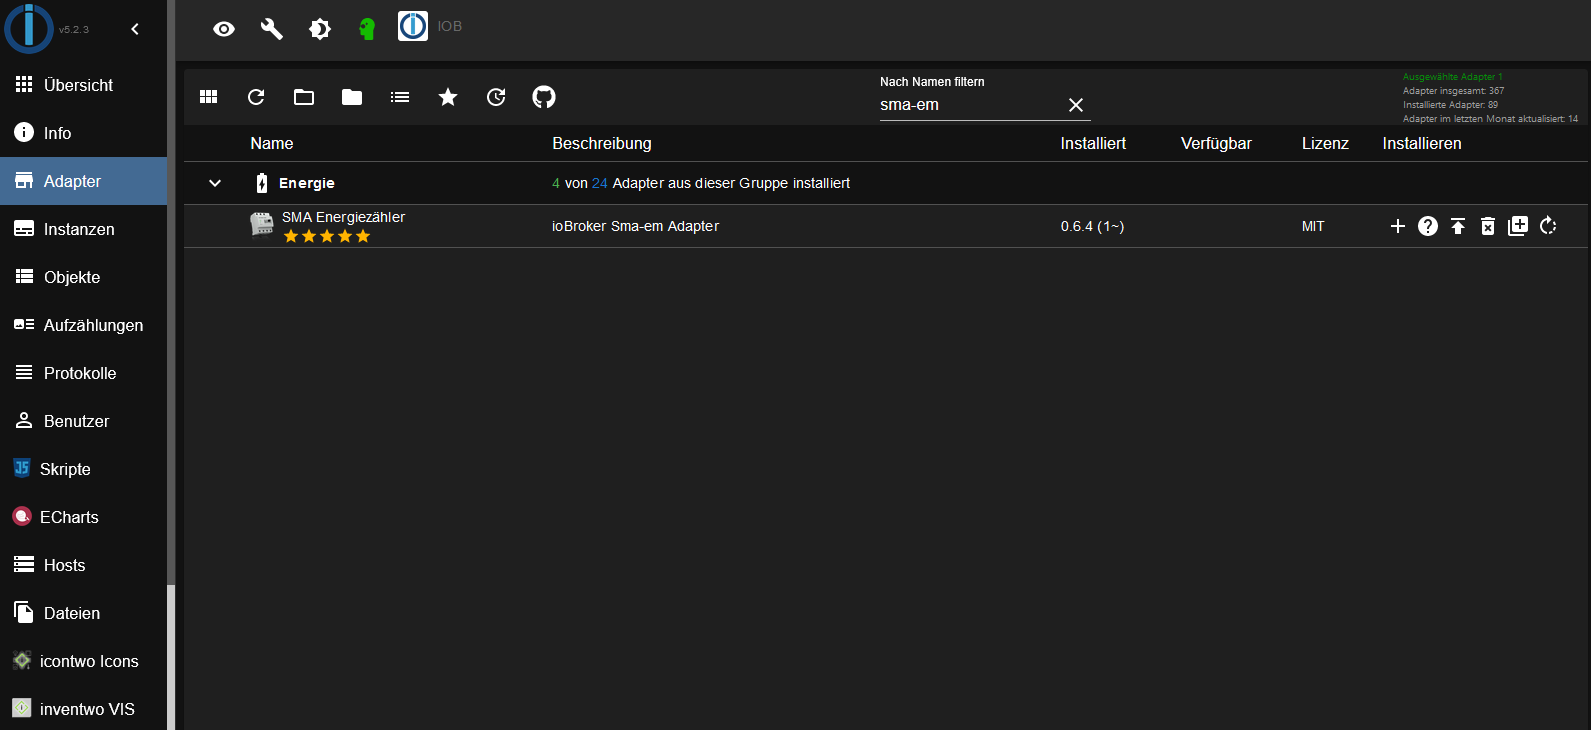
Task: Click the ioBroker Sma-em Adapter description
Action: tap(635, 226)
